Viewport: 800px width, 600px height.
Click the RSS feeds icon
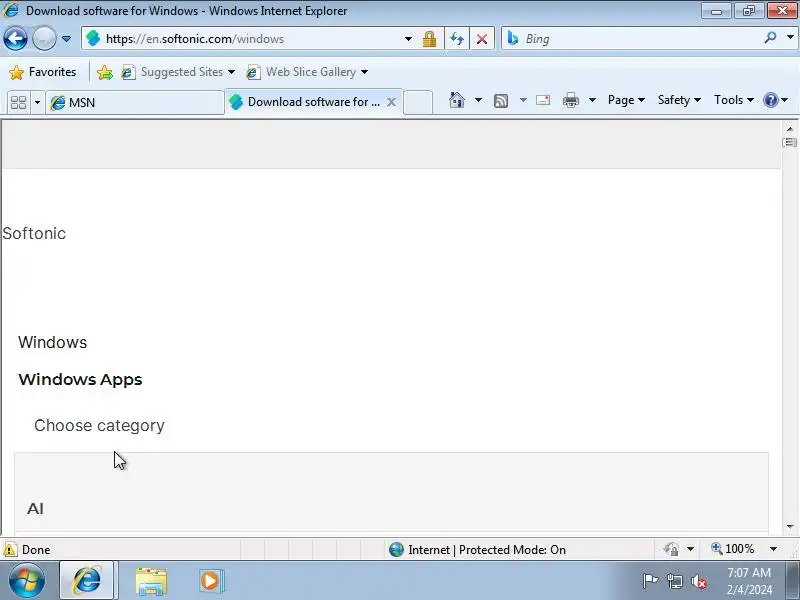pyautogui.click(x=501, y=101)
